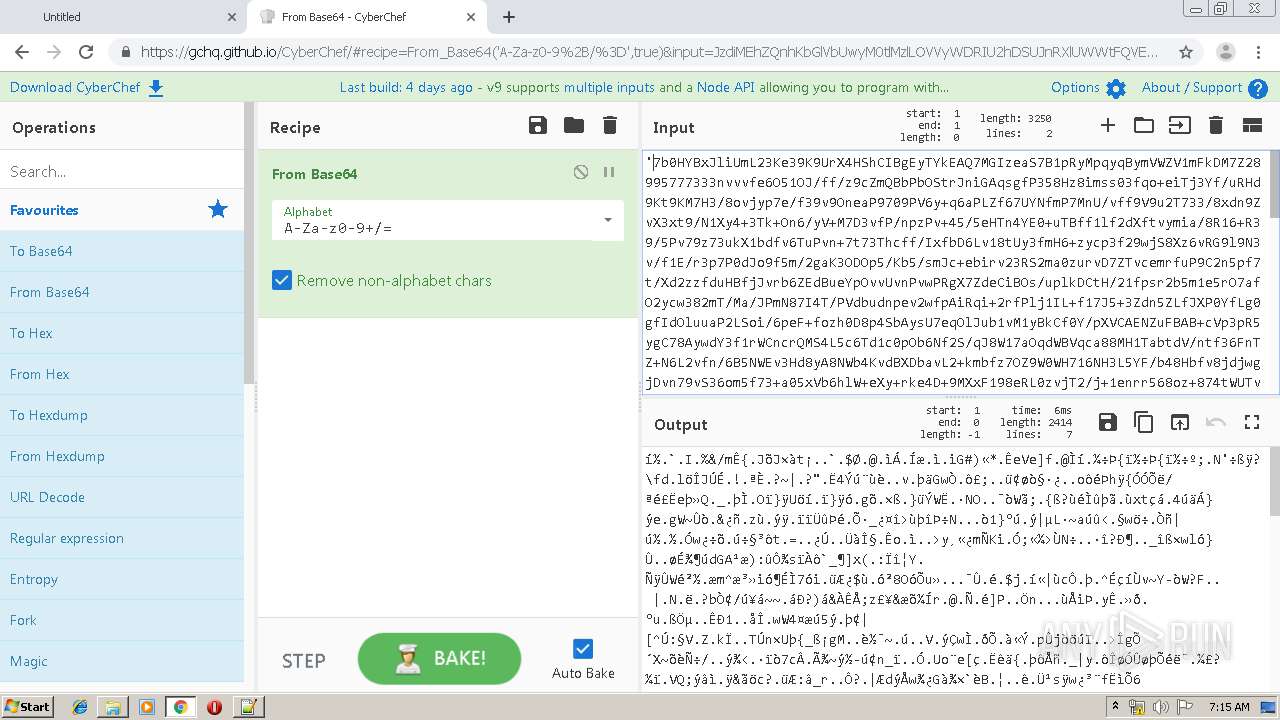This screenshot has width=1280, height=720.
Task: Select the From Hex operation
Action: [122, 374]
